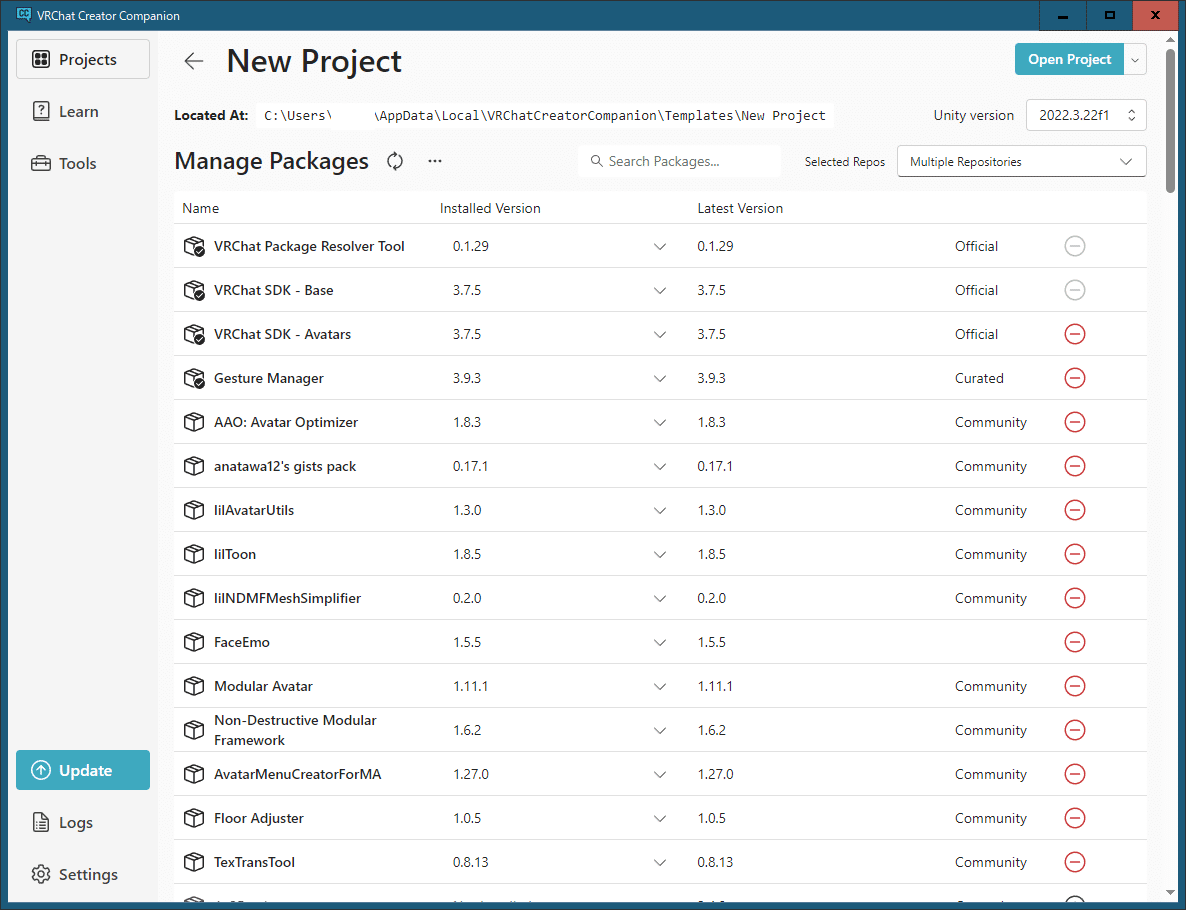The width and height of the screenshot is (1186, 910).
Task: Remove the lilToon package
Action: click(1075, 554)
